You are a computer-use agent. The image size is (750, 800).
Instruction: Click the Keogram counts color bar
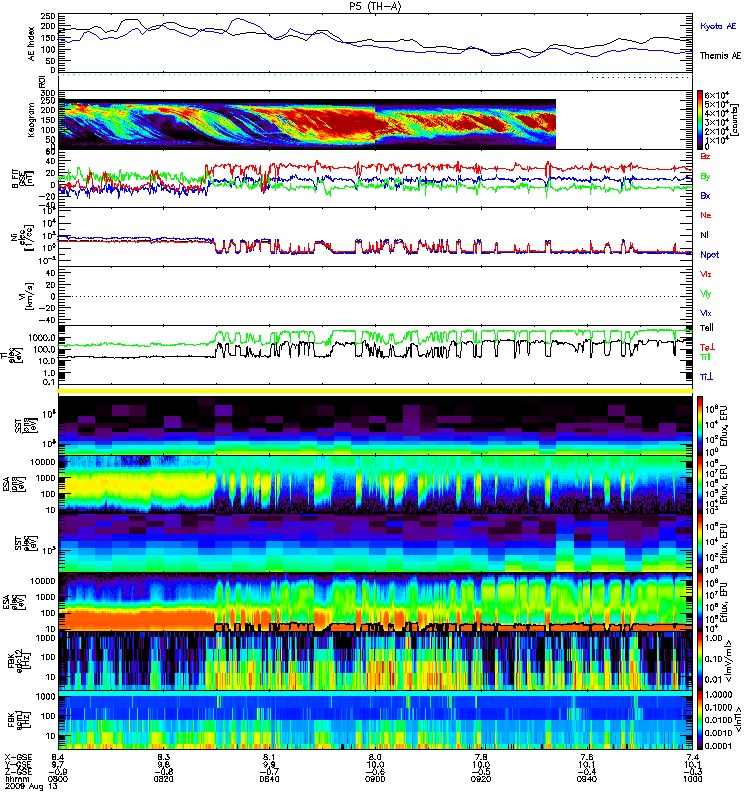pos(700,120)
